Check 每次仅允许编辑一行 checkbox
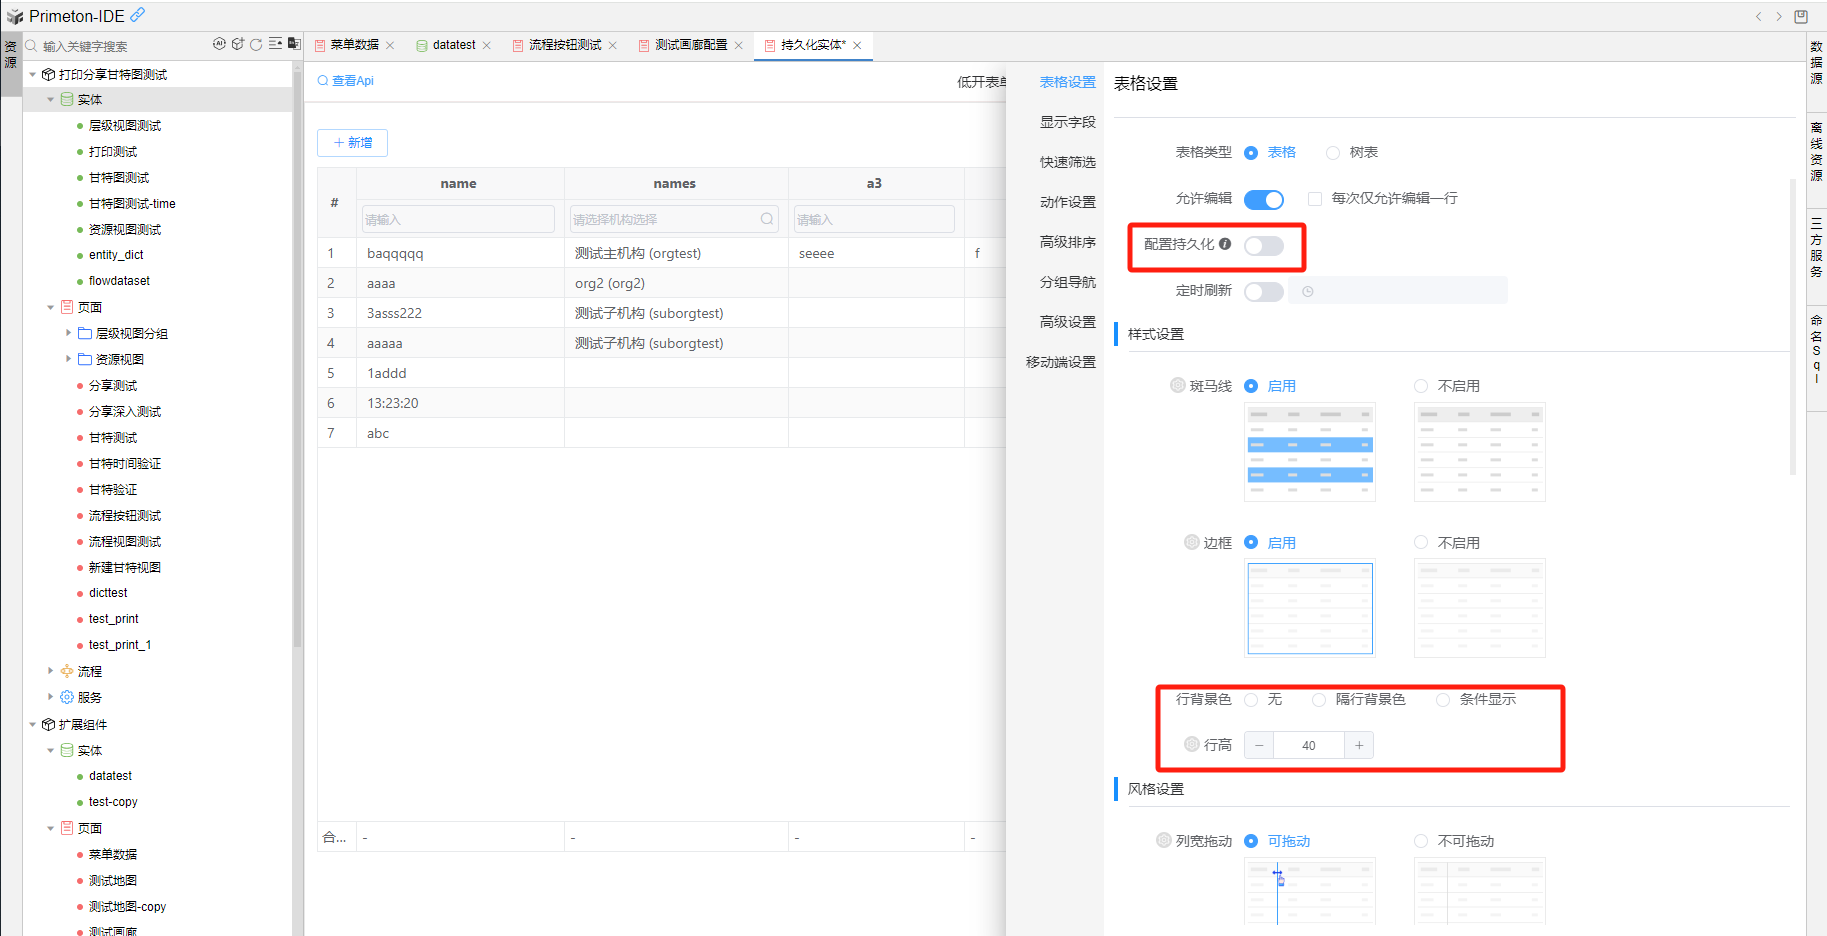This screenshot has width=1827, height=936. (1315, 199)
